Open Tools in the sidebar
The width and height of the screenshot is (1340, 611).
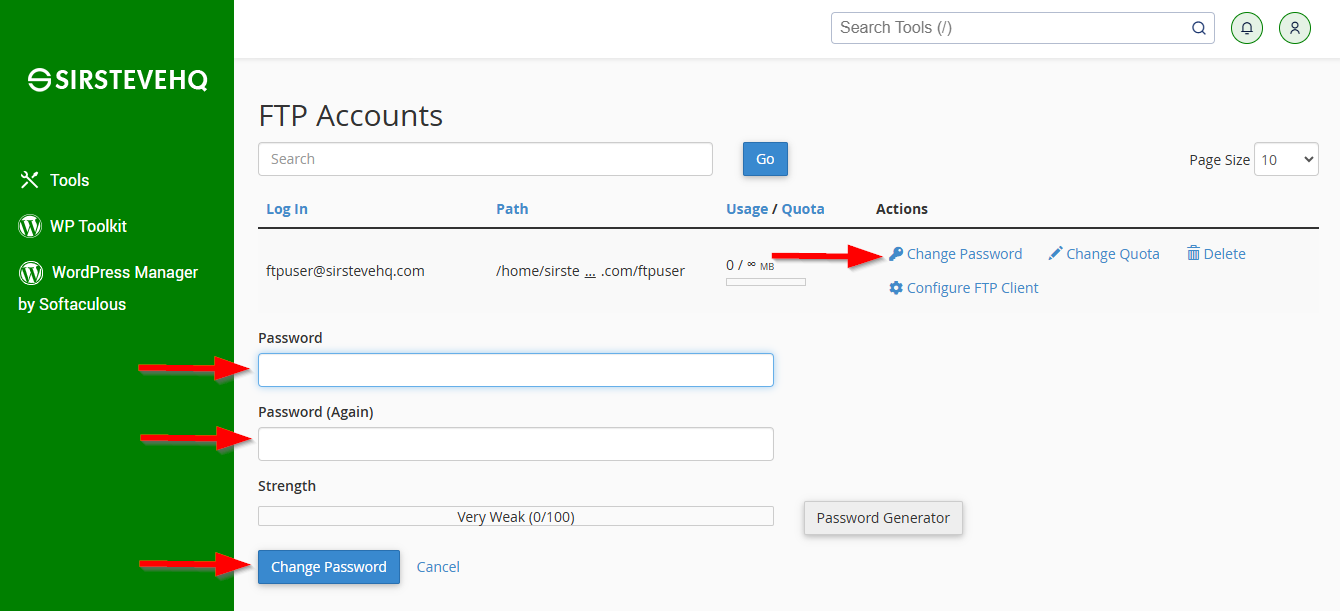69,180
